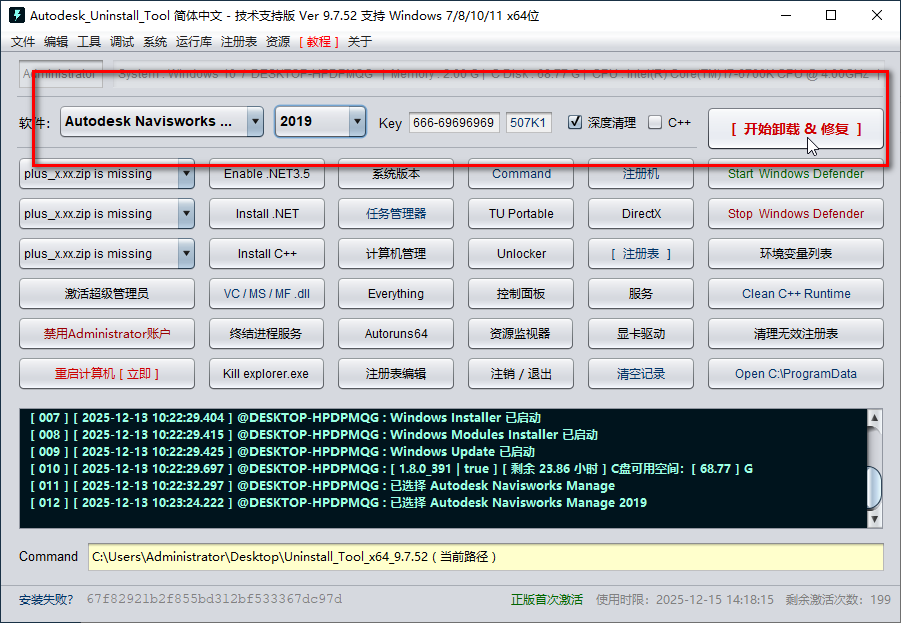Click Enable .NET3.5 button
Viewport: 901px width, 623px height.
pyautogui.click(x=267, y=174)
